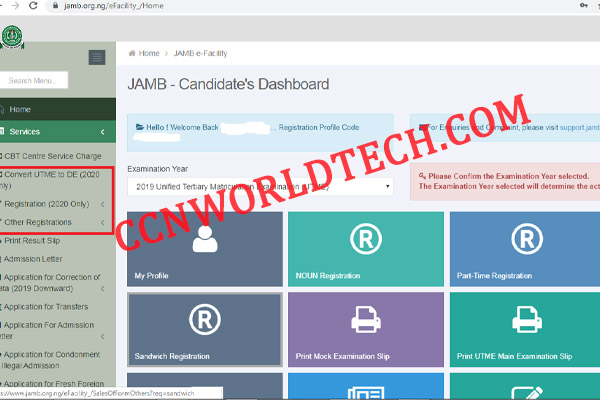Image resolution: width=600 pixels, height=400 pixels.
Task: Click the browser reload icon
Action: pos(33,5)
